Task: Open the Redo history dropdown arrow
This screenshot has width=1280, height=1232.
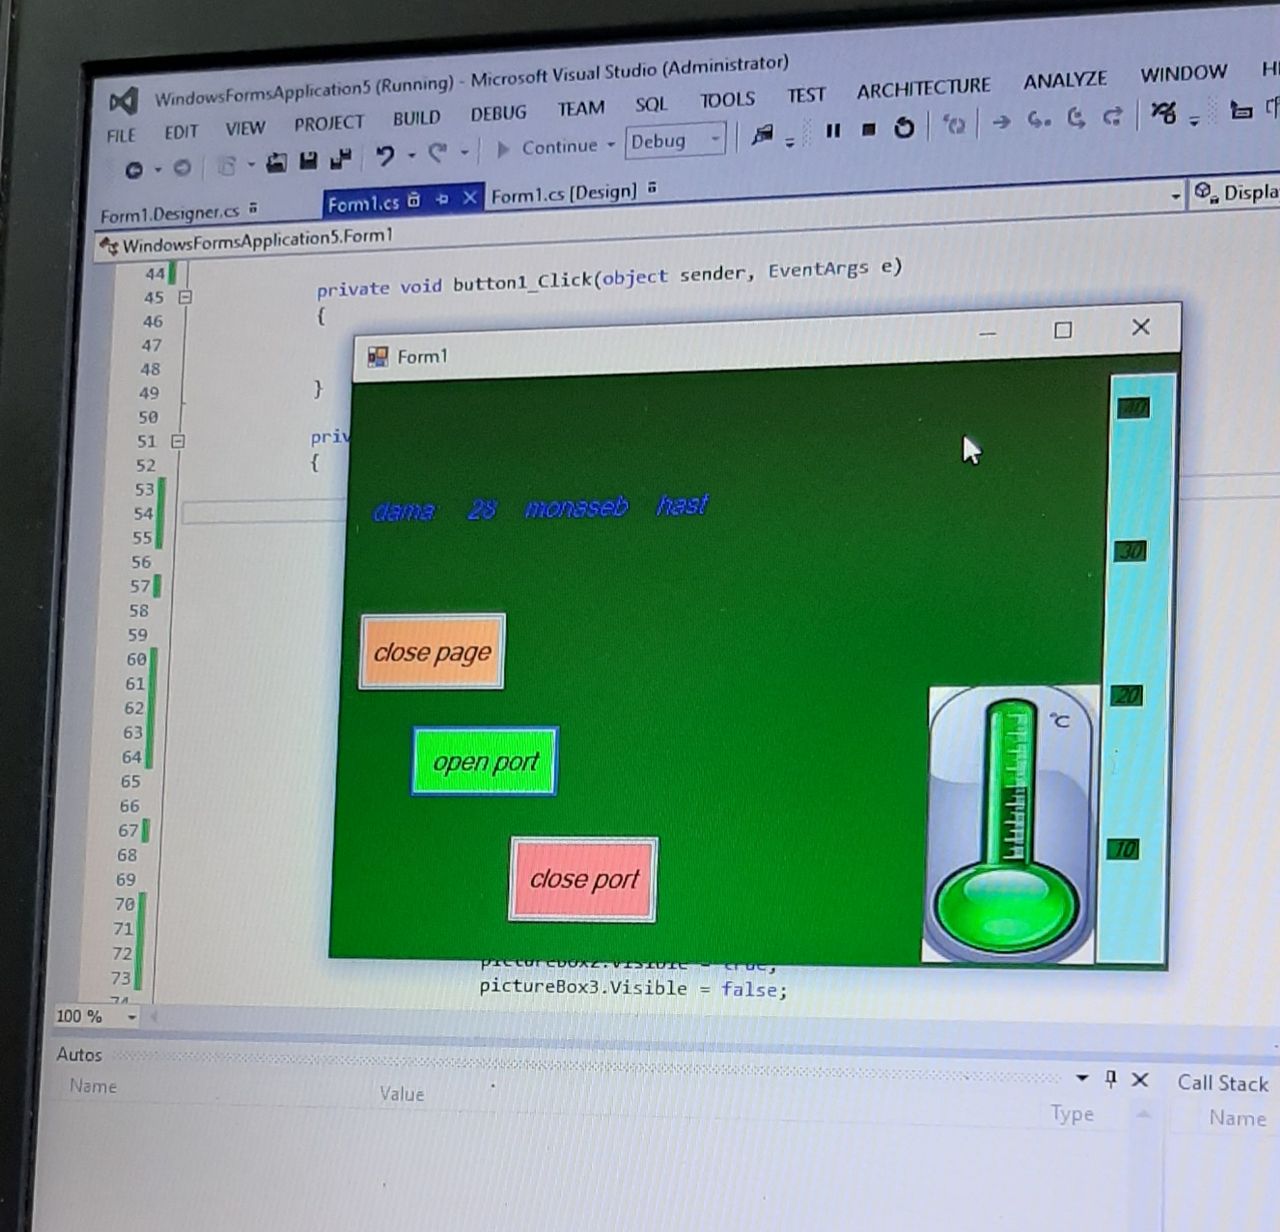Action: tap(464, 152)
